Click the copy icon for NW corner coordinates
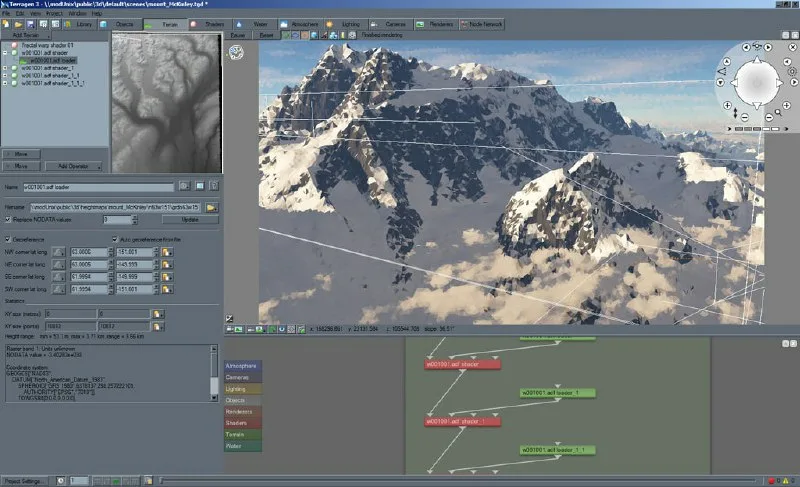The image size is (800, 487). [x=167, y=253]
